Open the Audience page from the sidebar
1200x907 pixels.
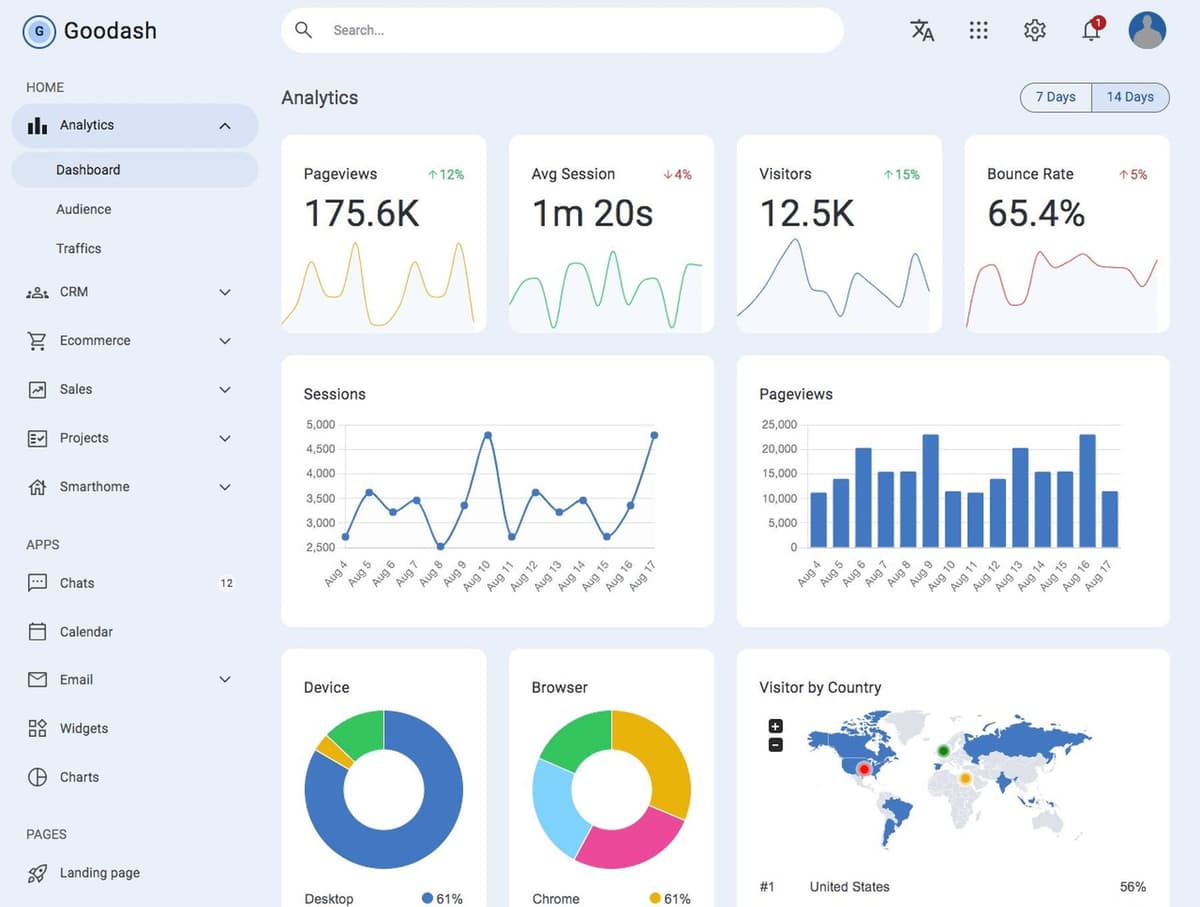tap(84, 209)
